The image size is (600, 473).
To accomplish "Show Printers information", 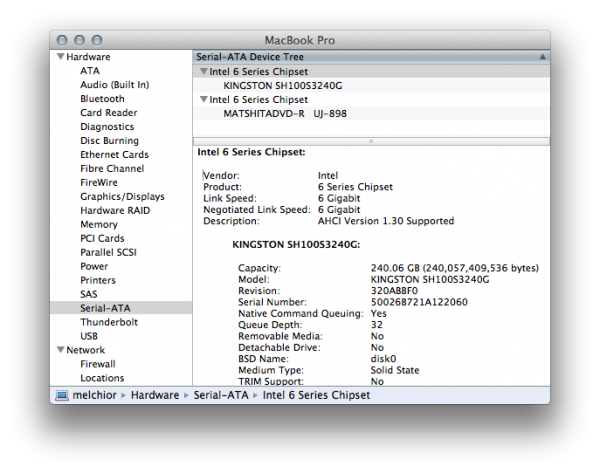I will [x=98, y=281].
